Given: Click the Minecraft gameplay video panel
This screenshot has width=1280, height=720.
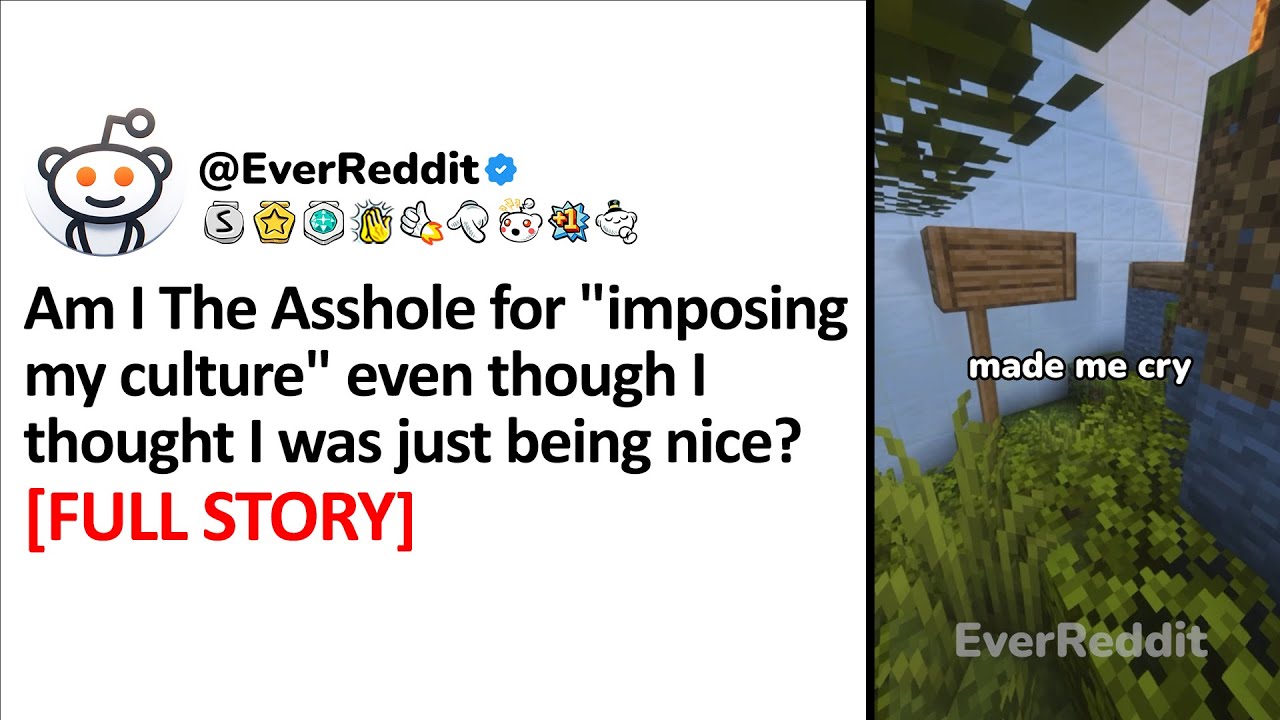Looking at the screenshot, I should tap(1078, 360).
